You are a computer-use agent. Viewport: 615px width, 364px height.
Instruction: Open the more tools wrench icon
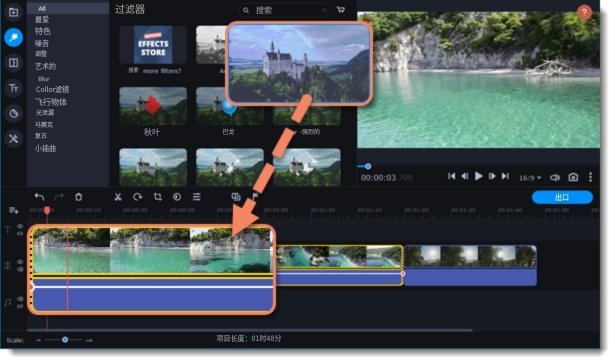point(13,138)
